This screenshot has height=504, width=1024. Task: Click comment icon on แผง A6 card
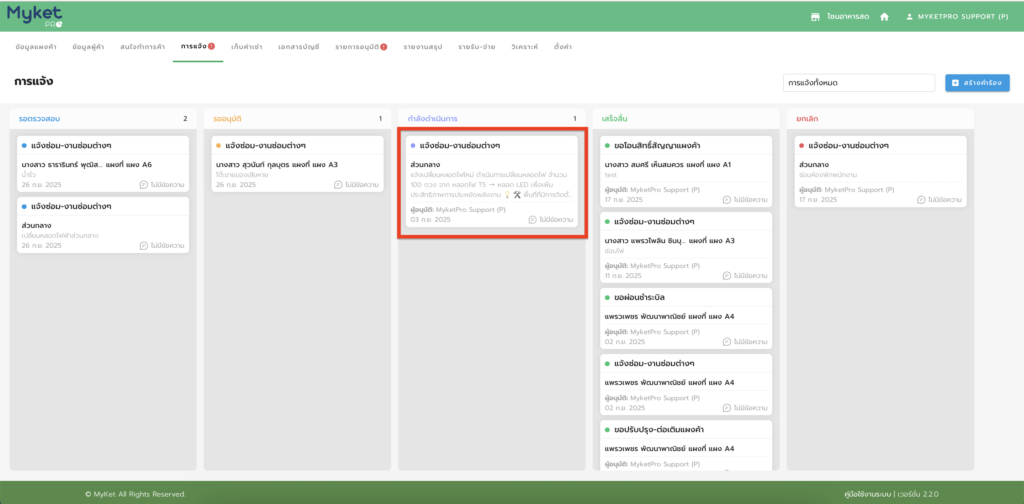tap(144, 185)
